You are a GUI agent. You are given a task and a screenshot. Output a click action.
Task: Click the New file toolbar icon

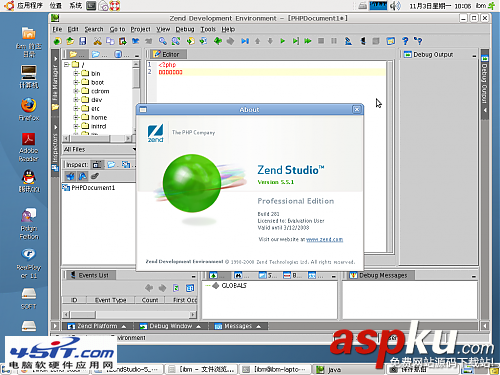pyautogui.click(x=57, y=41)
